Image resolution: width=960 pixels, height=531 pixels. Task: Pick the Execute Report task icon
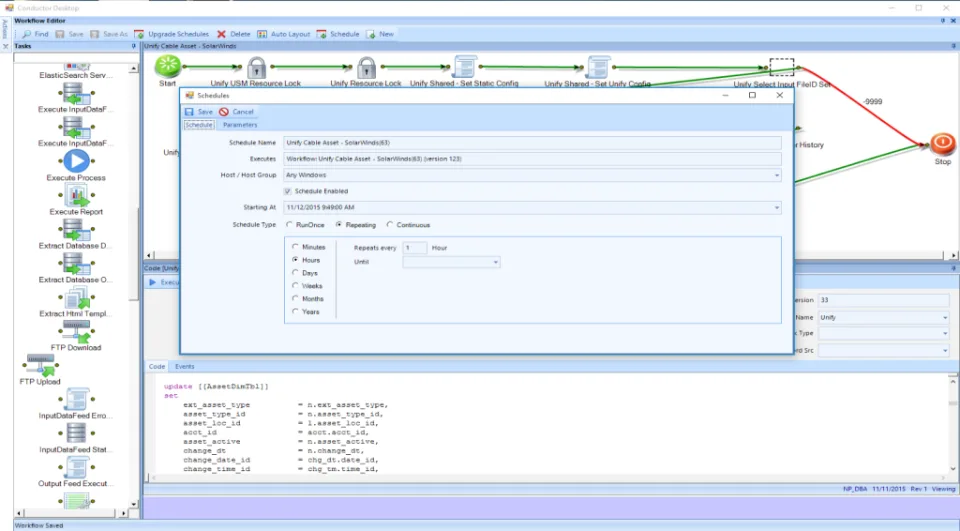point(76,195)
